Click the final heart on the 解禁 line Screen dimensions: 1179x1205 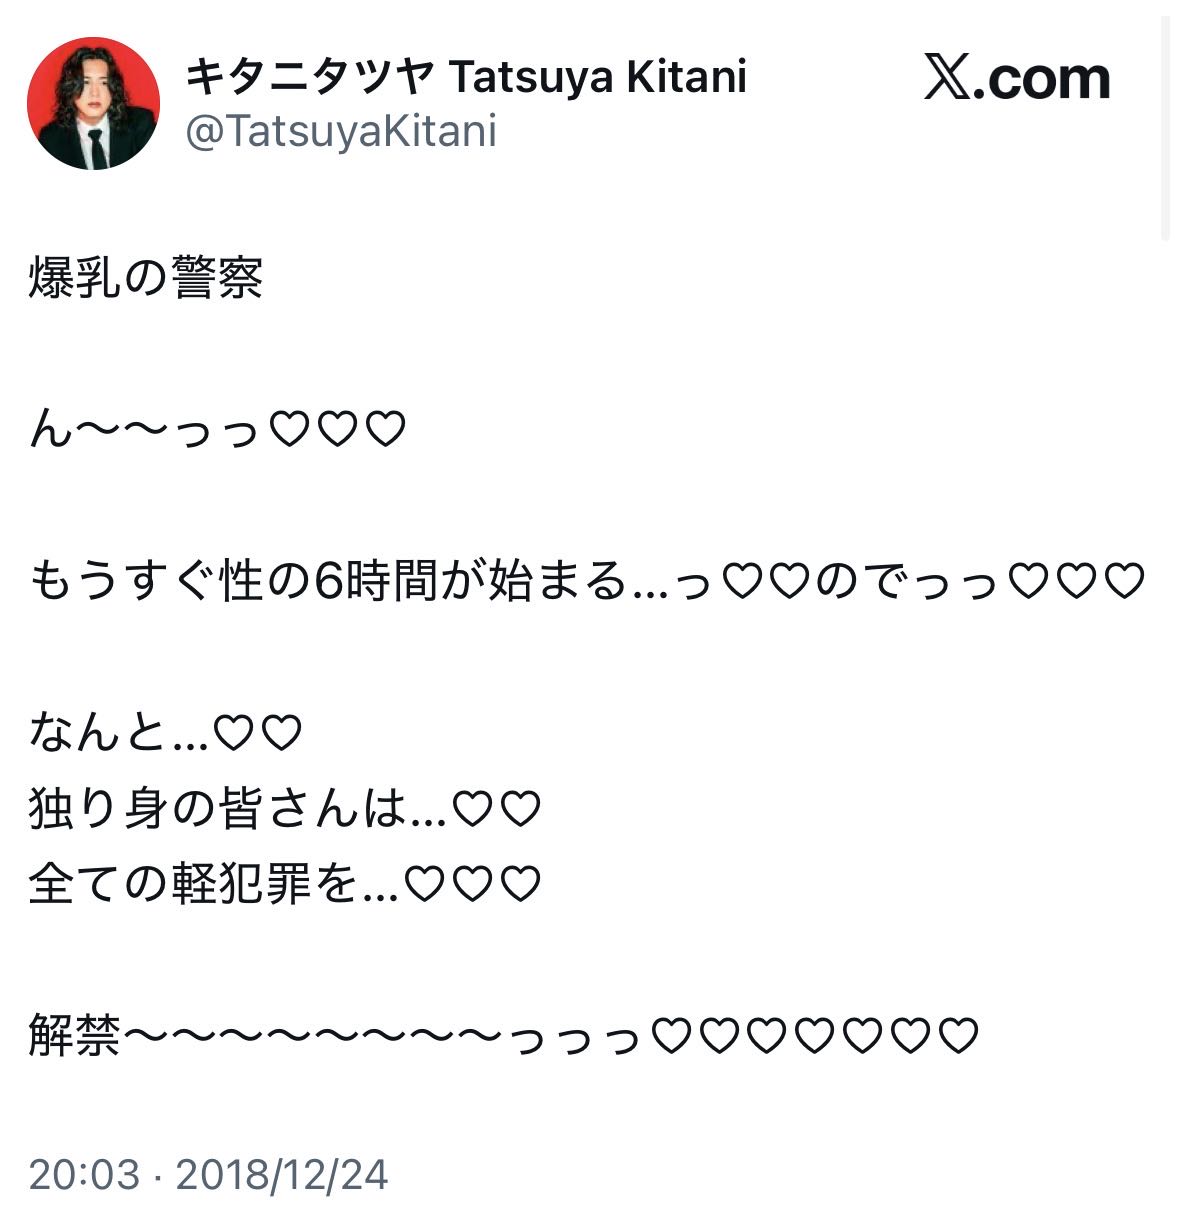click(x=958, y=1036)
